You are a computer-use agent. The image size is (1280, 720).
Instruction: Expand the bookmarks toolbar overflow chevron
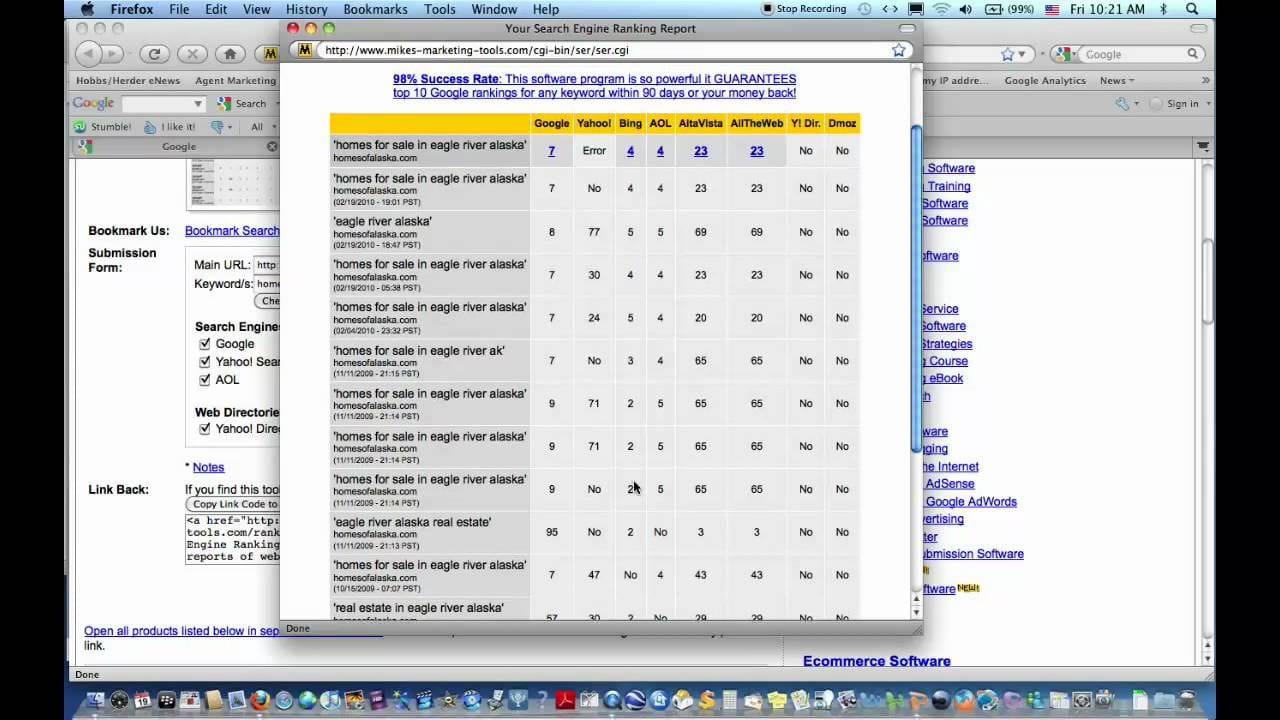(1205, 81)
